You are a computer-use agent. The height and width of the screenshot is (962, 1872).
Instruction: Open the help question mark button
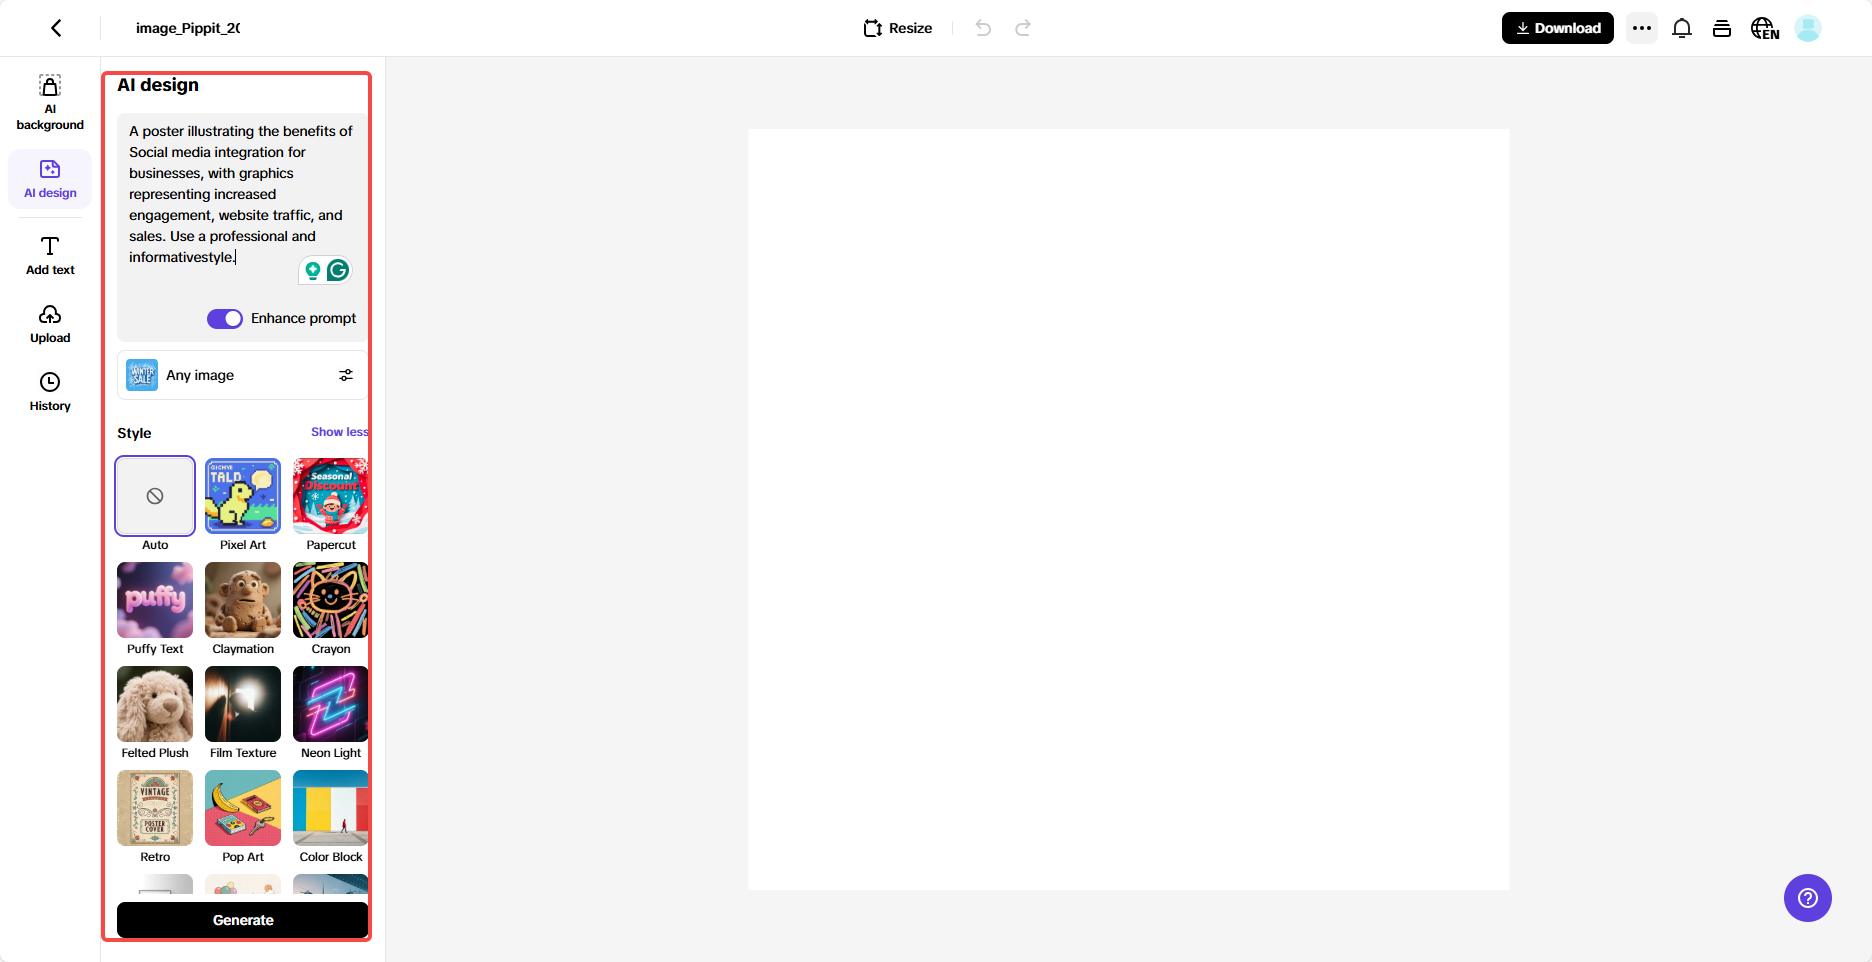pos(1808,898)
